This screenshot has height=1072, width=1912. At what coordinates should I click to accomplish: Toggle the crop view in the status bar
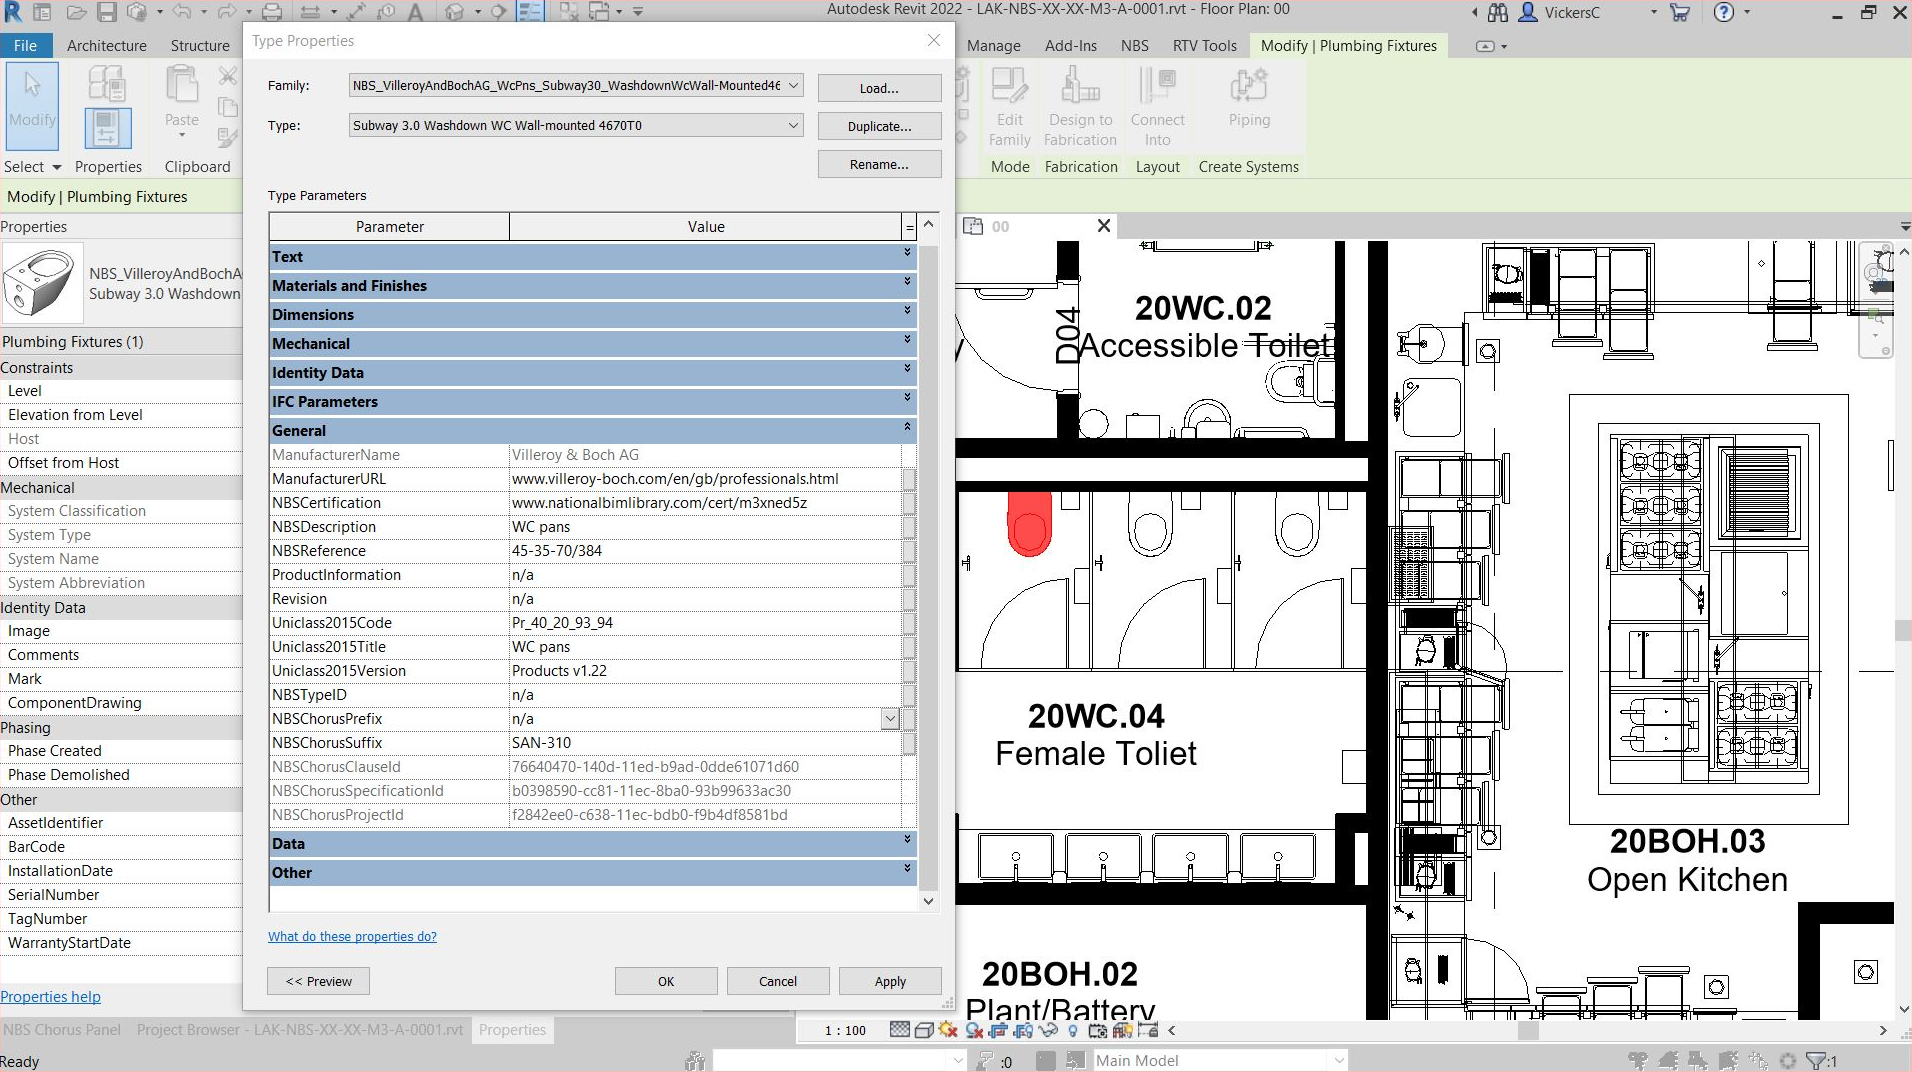click(x=999, y=1031)
